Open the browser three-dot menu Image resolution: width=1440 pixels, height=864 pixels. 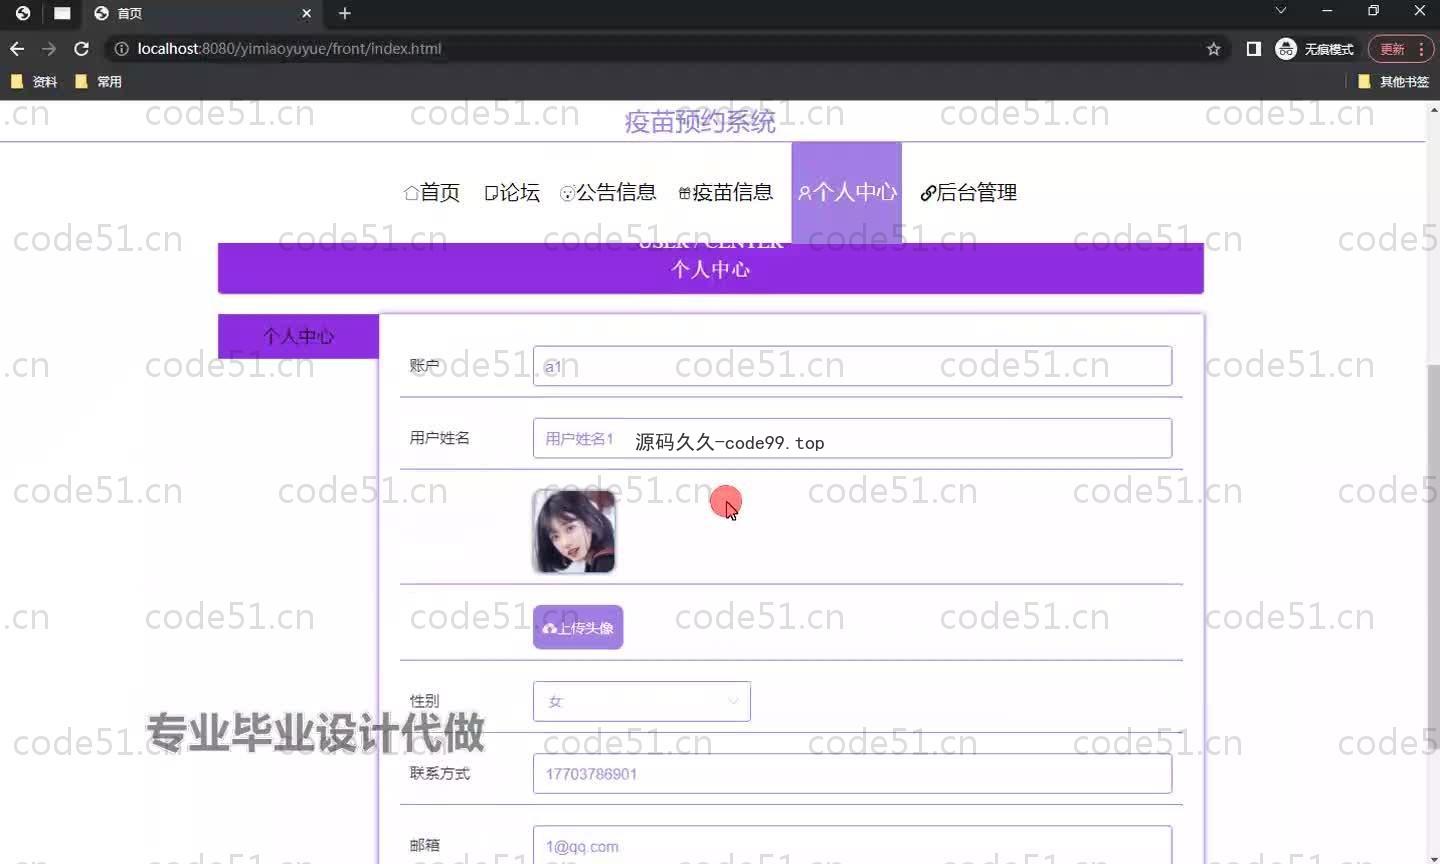point(1421,48)
